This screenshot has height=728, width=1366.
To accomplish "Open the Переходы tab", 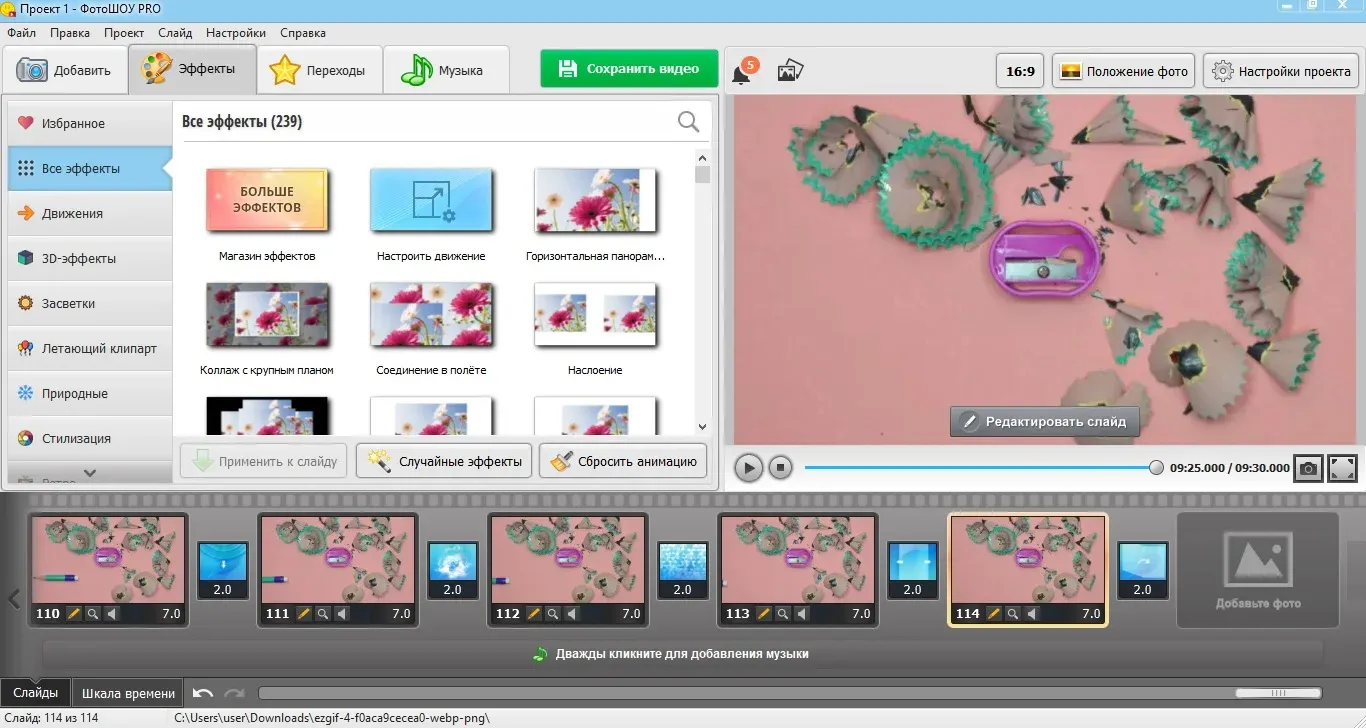I will pyautogui.click(x=320, y=70).
